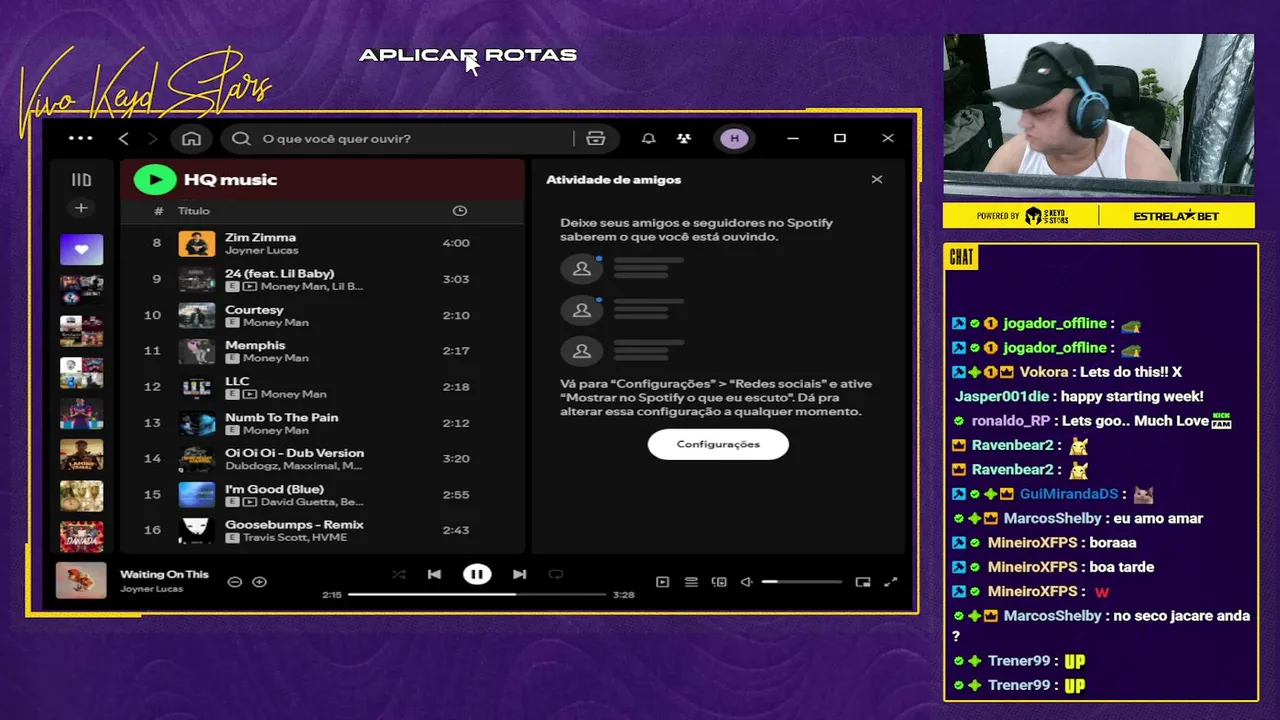Add Waiting On This to Liked Songs
Viewport: 1280px width, 720px height.
260,582
